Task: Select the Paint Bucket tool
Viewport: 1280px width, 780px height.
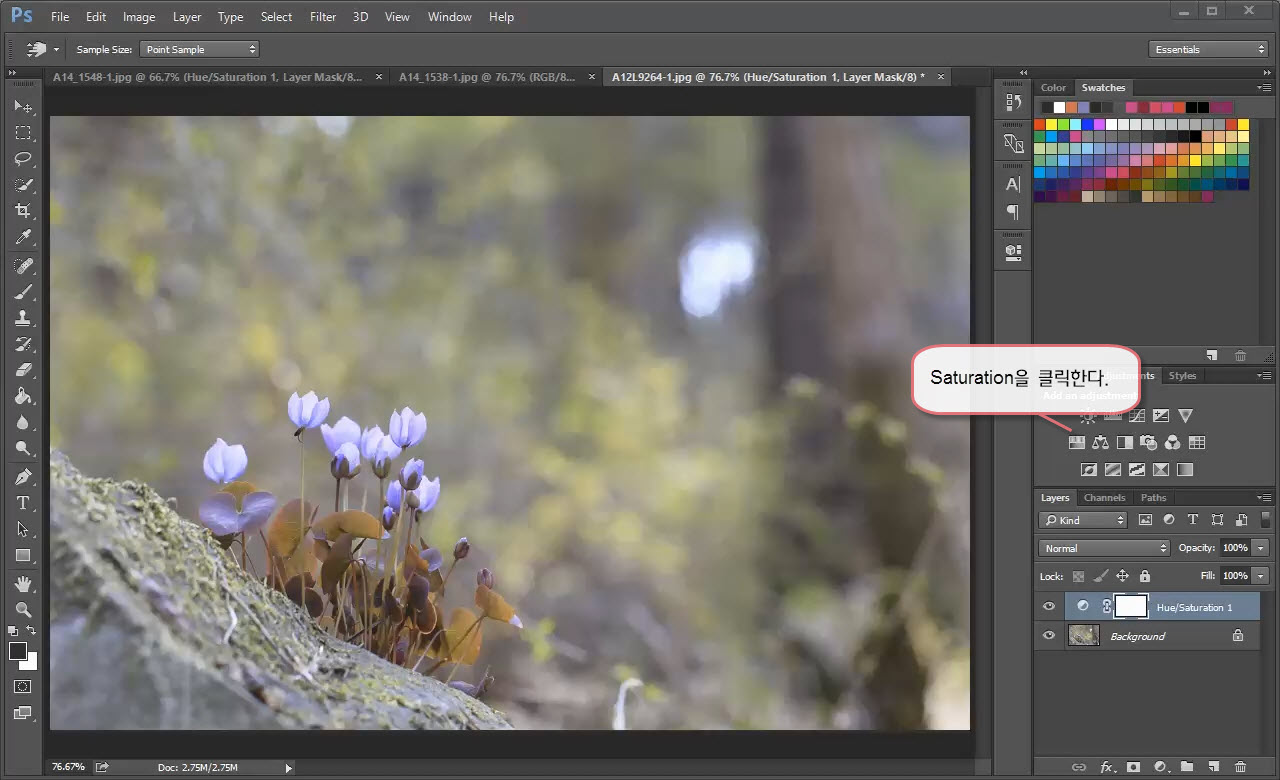Action: (23, 396)
